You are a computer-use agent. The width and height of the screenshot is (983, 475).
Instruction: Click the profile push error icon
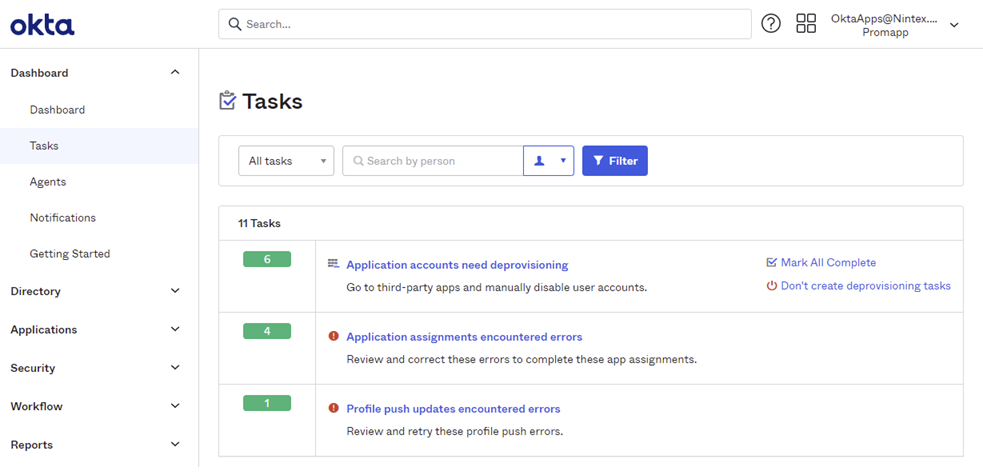333,408
